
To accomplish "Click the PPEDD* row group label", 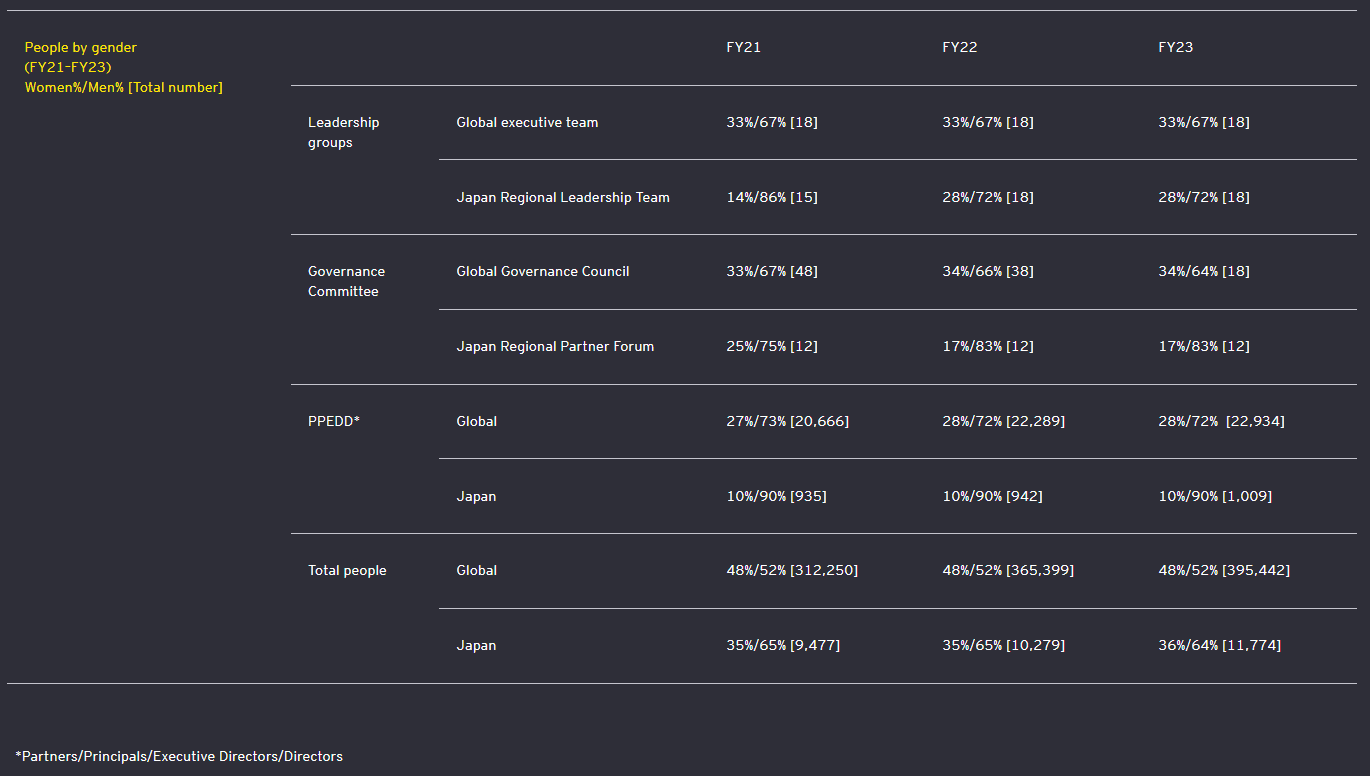I will point(333,421).
